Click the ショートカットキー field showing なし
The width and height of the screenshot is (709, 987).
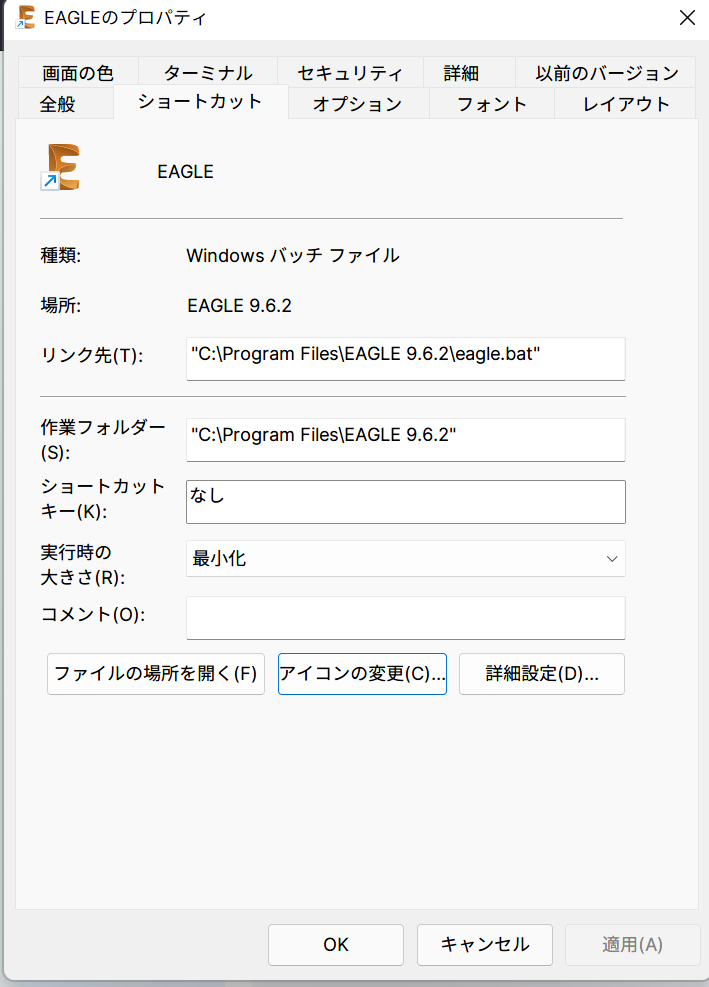click(405, 501)
